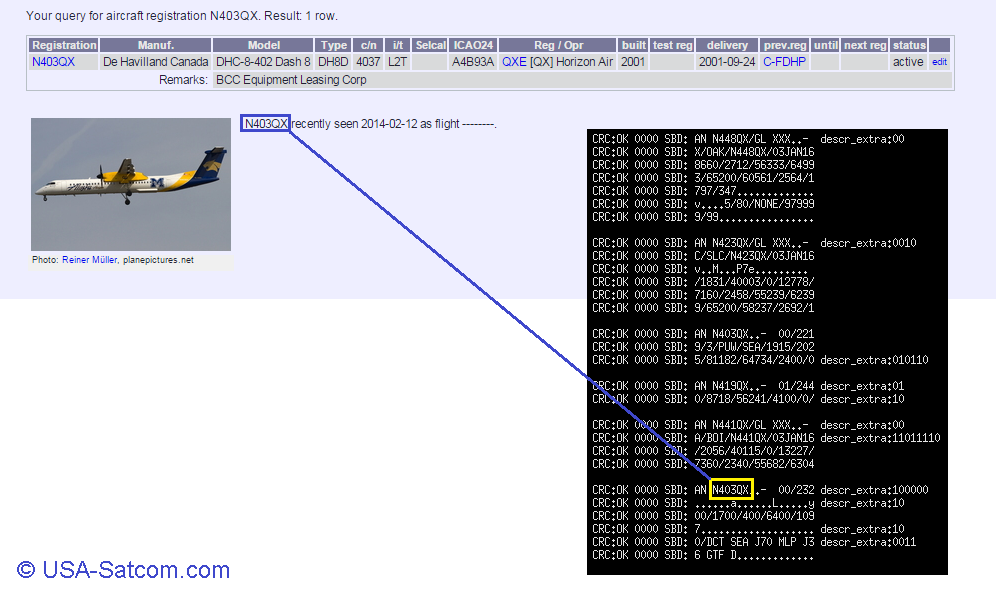Click the Selcal column header

click(430, 45)
